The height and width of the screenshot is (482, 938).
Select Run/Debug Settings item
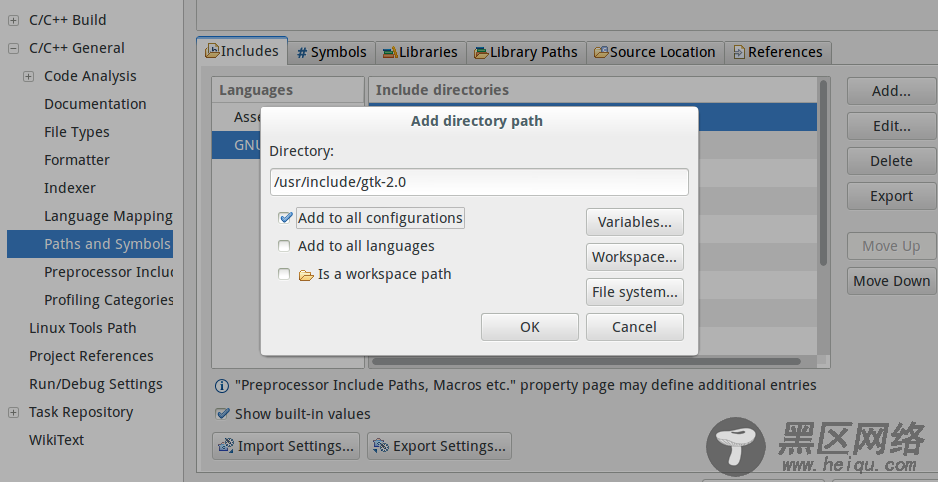(96, 385)
